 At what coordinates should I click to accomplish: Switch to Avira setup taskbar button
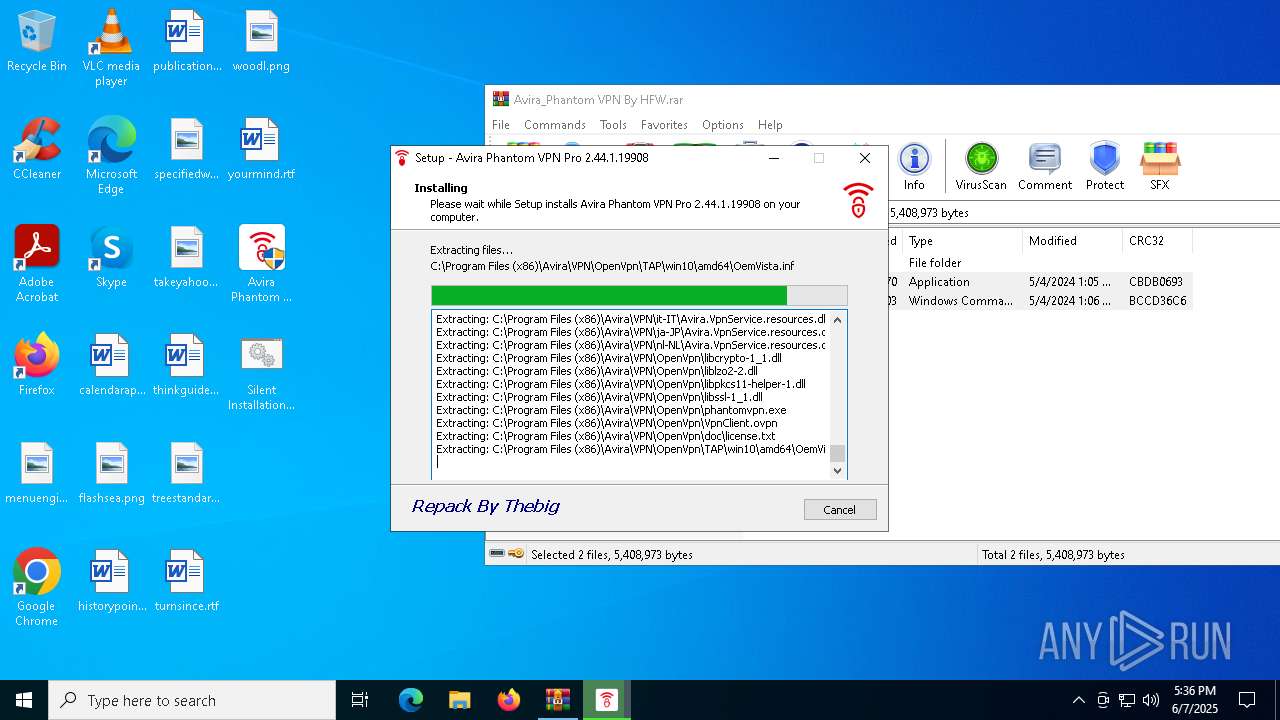[606, 700]
